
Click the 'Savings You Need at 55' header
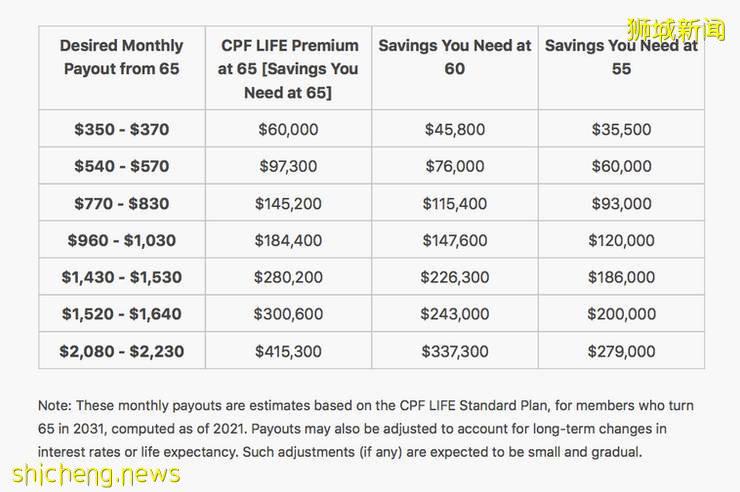click(x=621, y=57)
